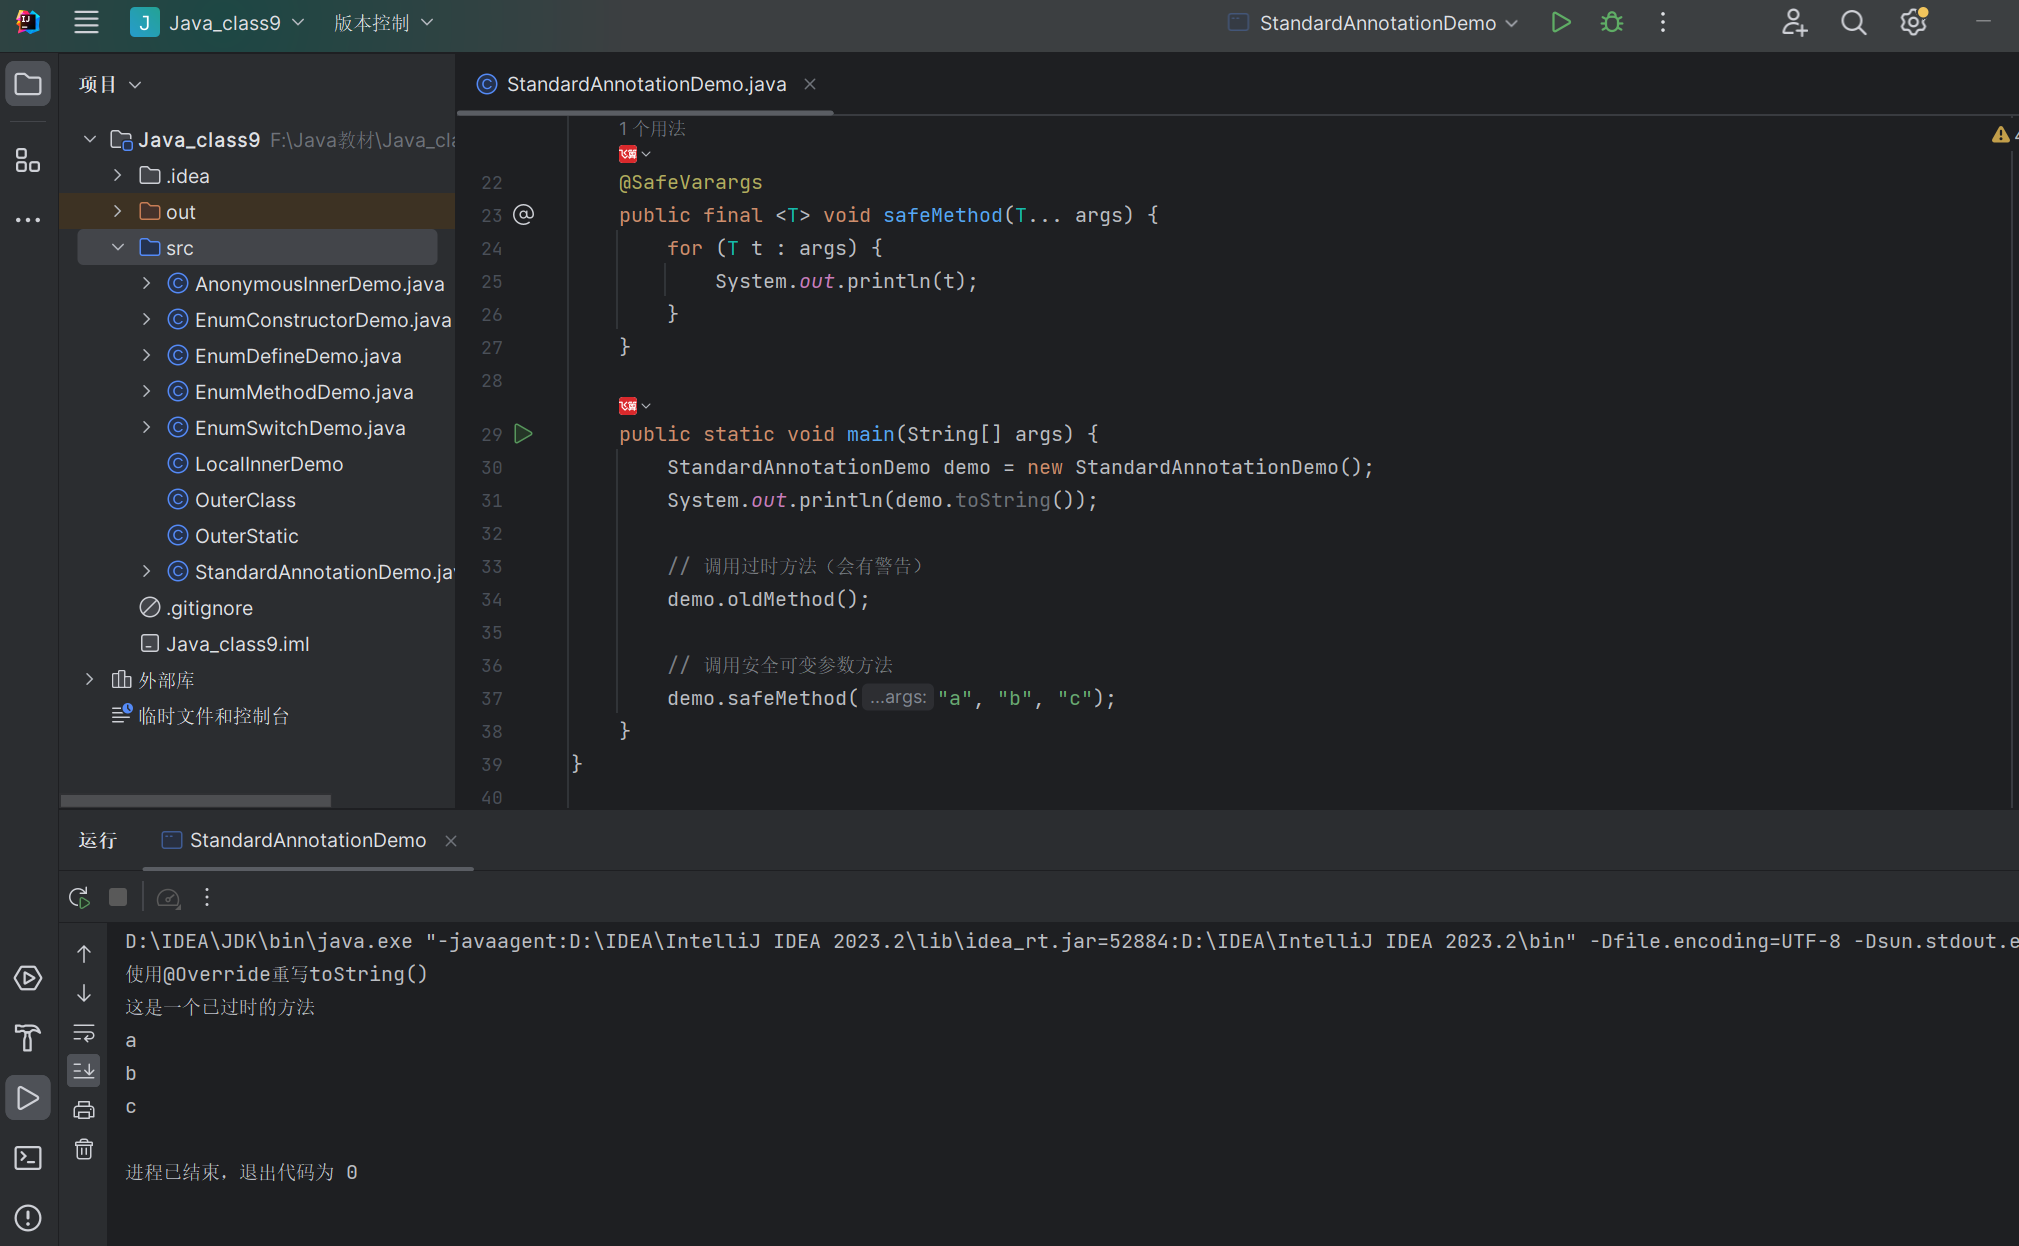Stop the running process square icon
This screenshot has height=1246, width=2019.
click(118, 897)
